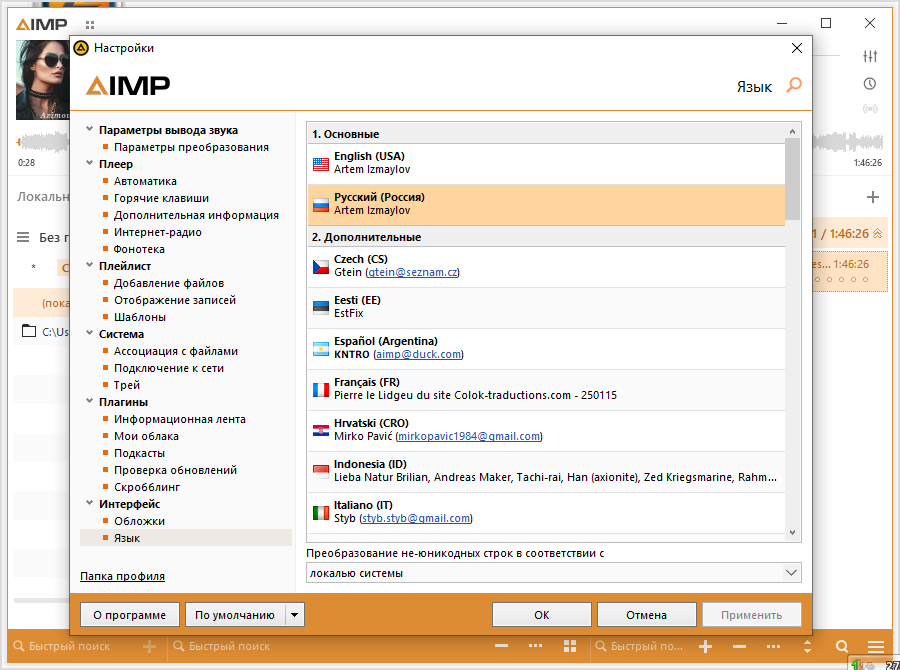Open the hamburger menu in bottom-right corner

[x=876, y=647]
